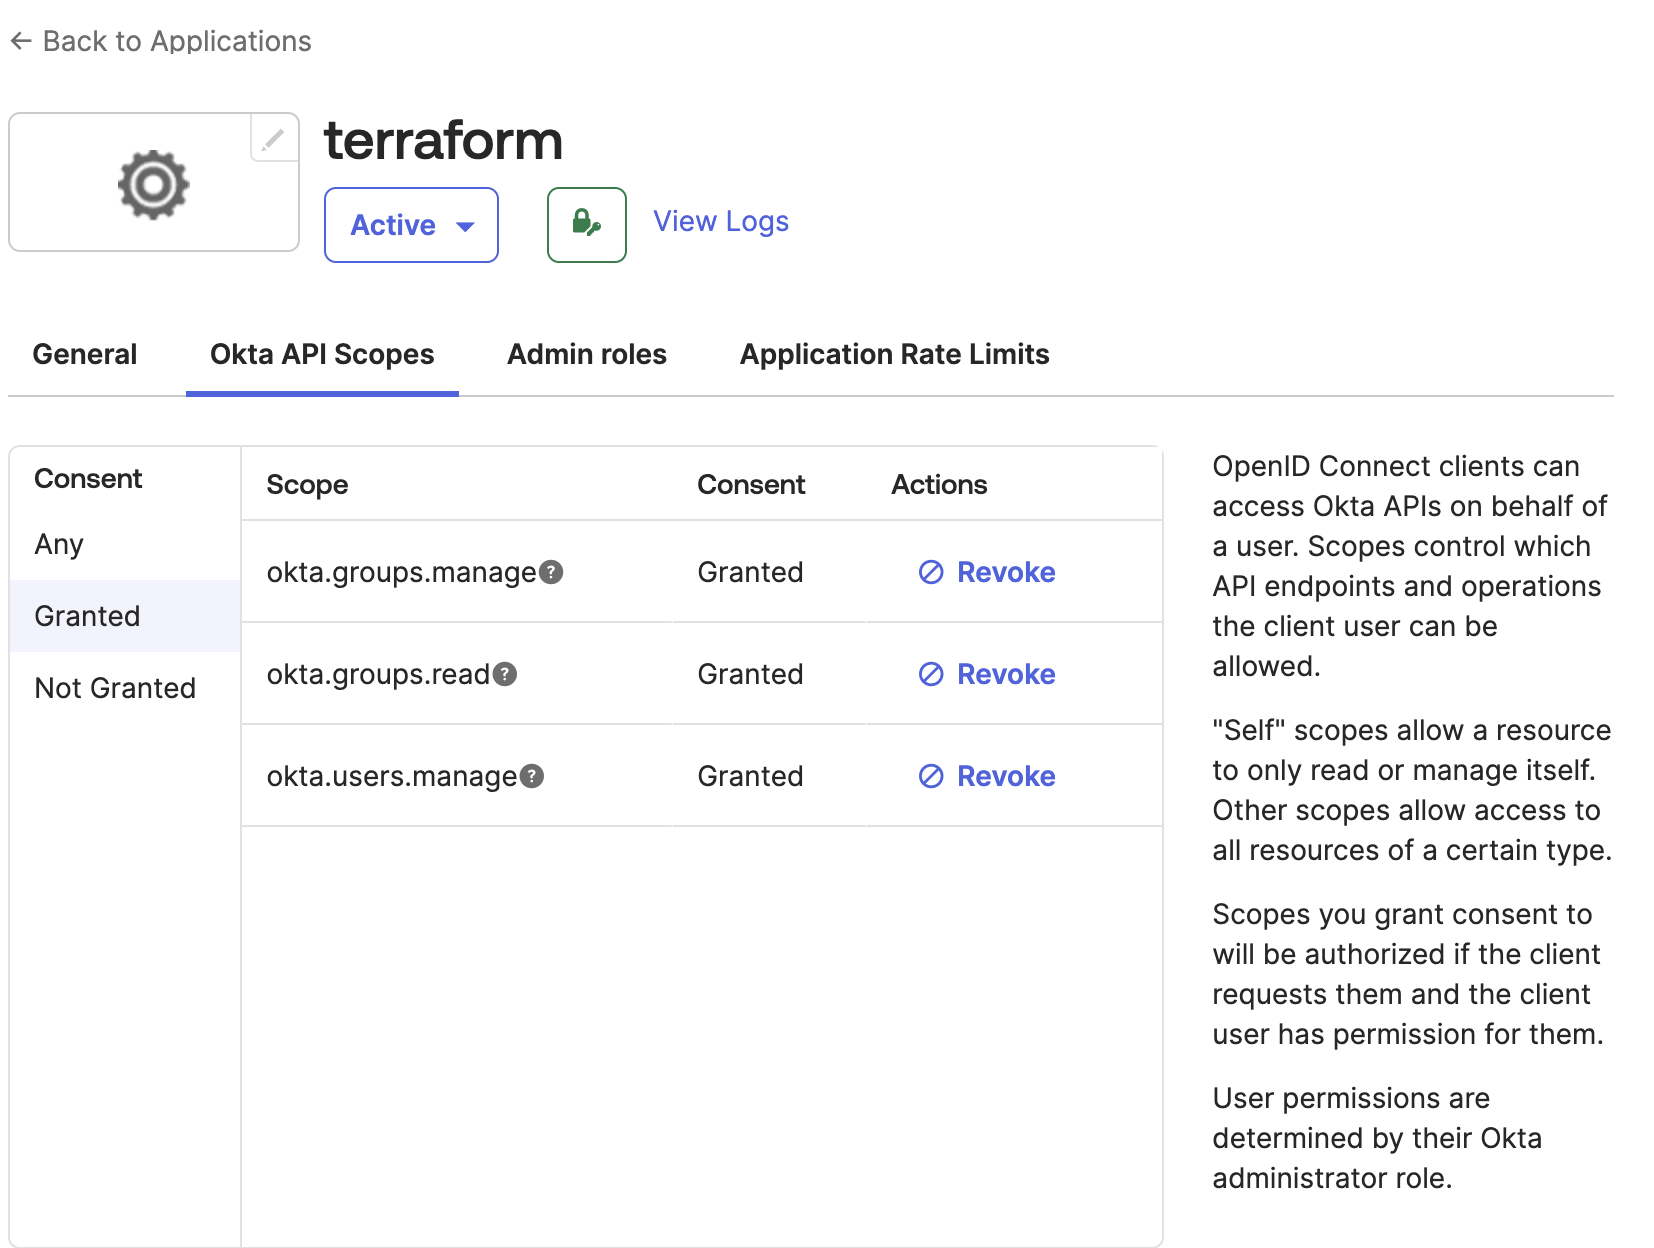
Task: Click Granted status in okta.groups.read row
Action: point(751,674)
